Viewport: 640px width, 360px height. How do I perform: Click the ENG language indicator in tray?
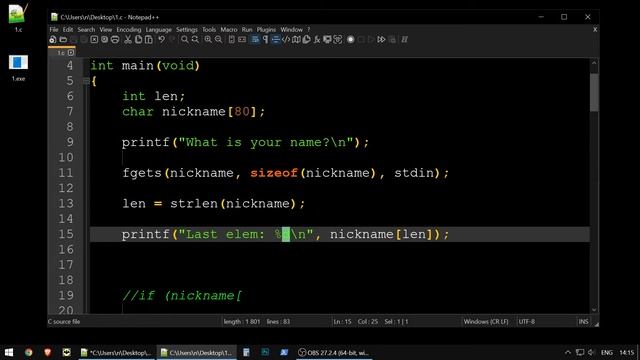pos(607,352)
